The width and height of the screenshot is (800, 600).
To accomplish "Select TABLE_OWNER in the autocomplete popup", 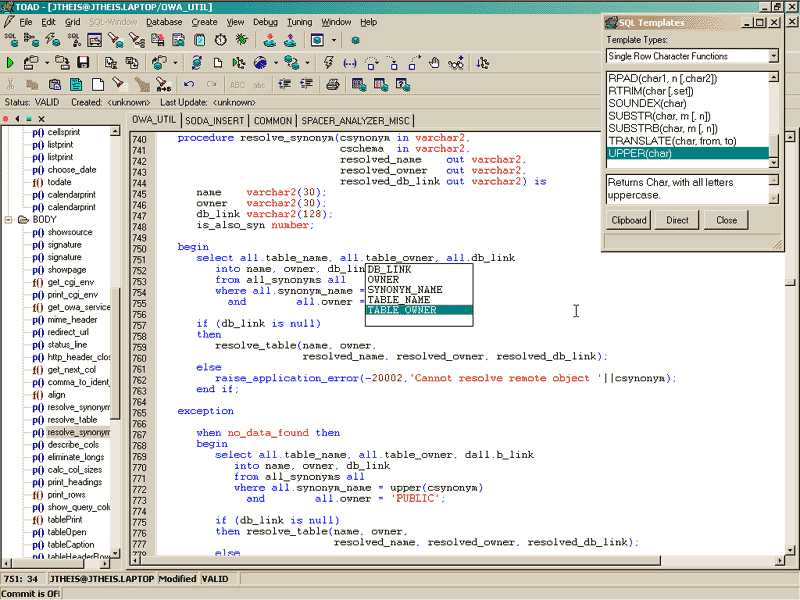I will pyautogui.click(x=419, y=310).
